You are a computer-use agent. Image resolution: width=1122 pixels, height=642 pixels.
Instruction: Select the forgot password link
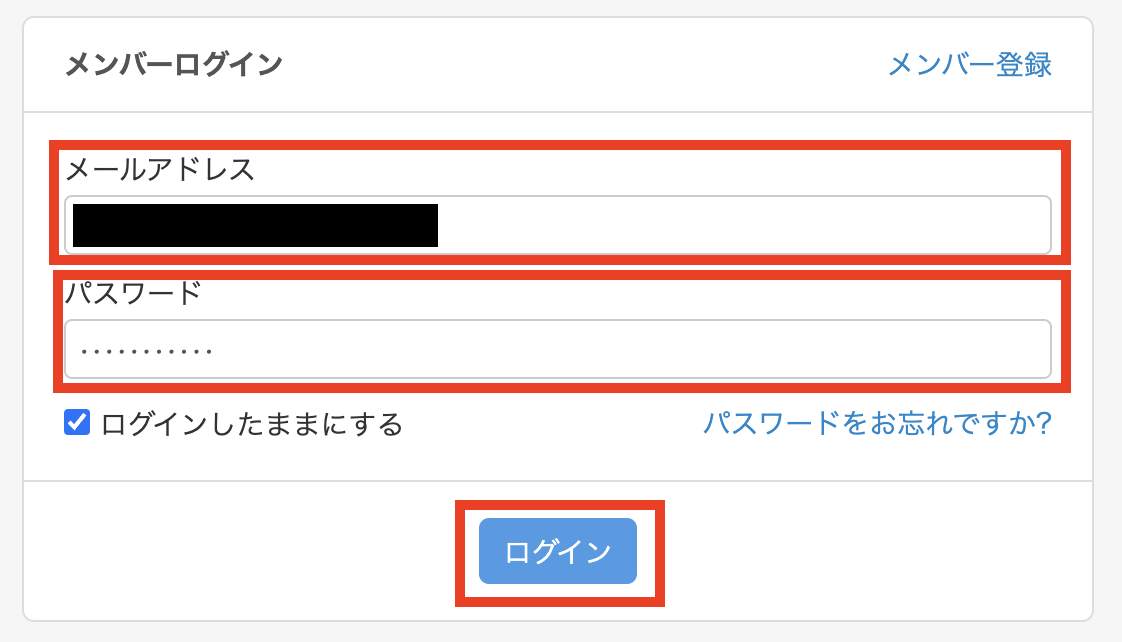877,424
